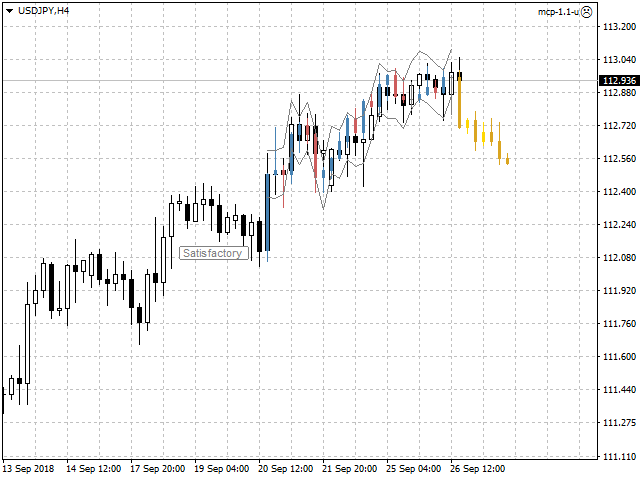Select the tall blue candle near 20 Sep
The image size is (640, 480).
[x=267, y=212]
